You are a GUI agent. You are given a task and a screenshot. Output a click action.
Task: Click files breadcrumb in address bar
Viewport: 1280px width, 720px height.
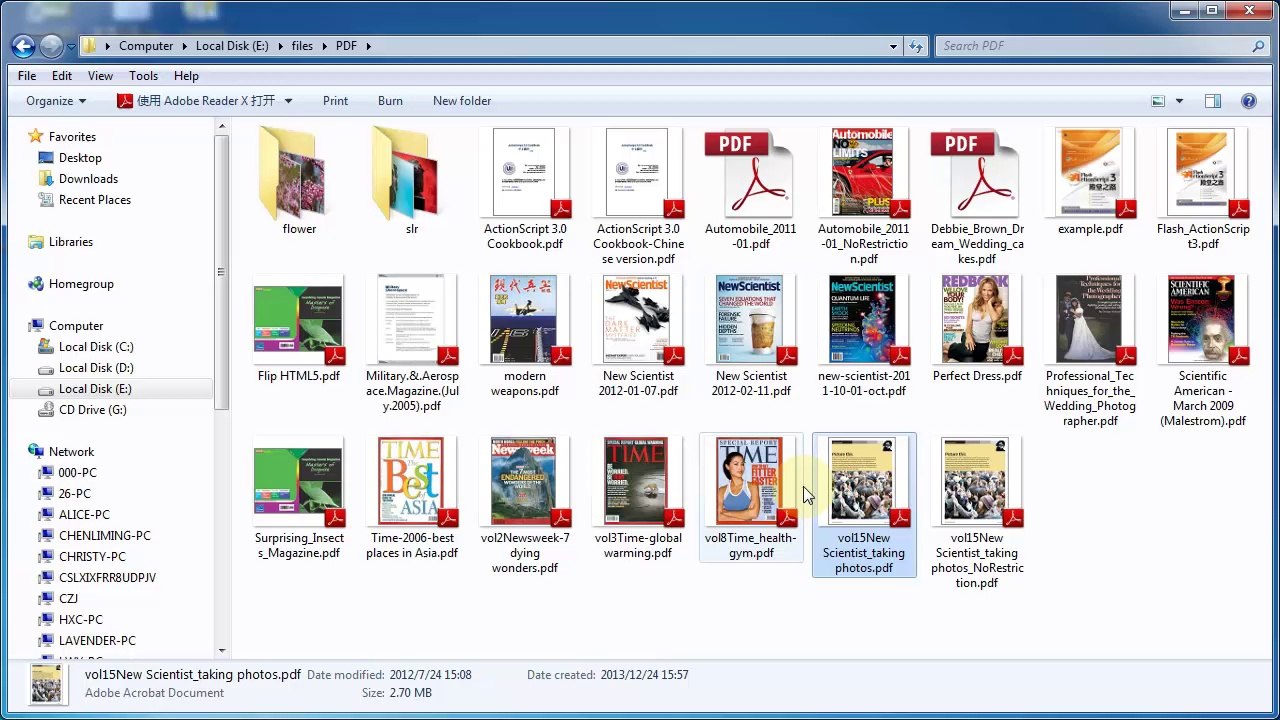coord(302,46)
